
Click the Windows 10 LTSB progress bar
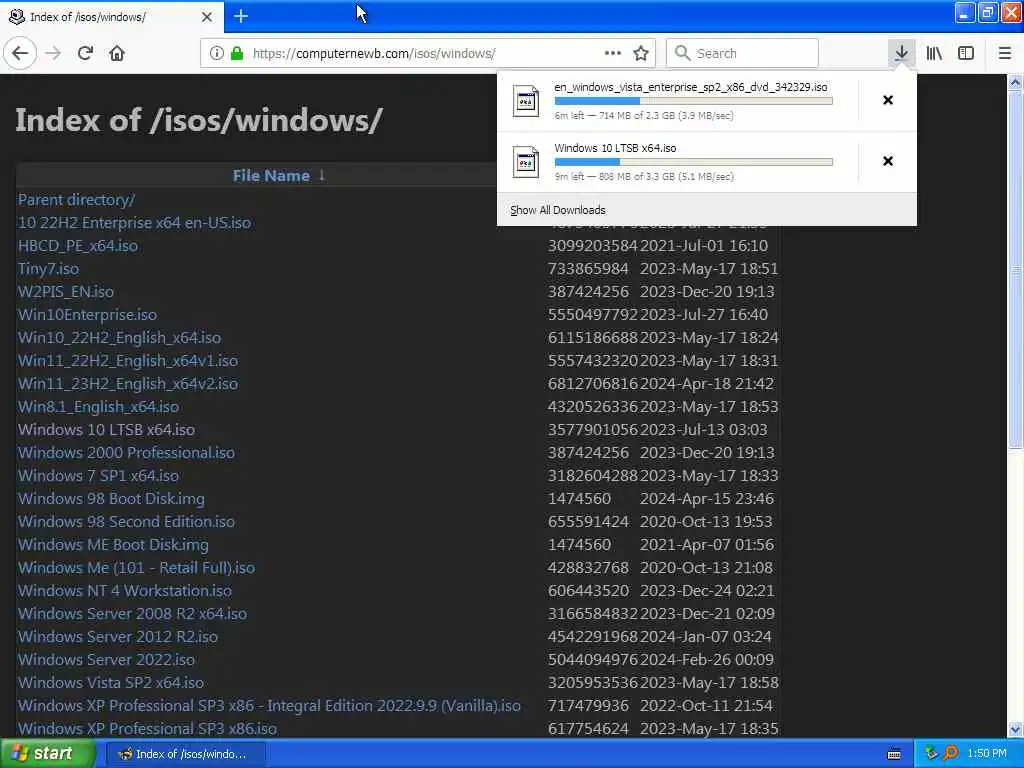pos(694,162)
